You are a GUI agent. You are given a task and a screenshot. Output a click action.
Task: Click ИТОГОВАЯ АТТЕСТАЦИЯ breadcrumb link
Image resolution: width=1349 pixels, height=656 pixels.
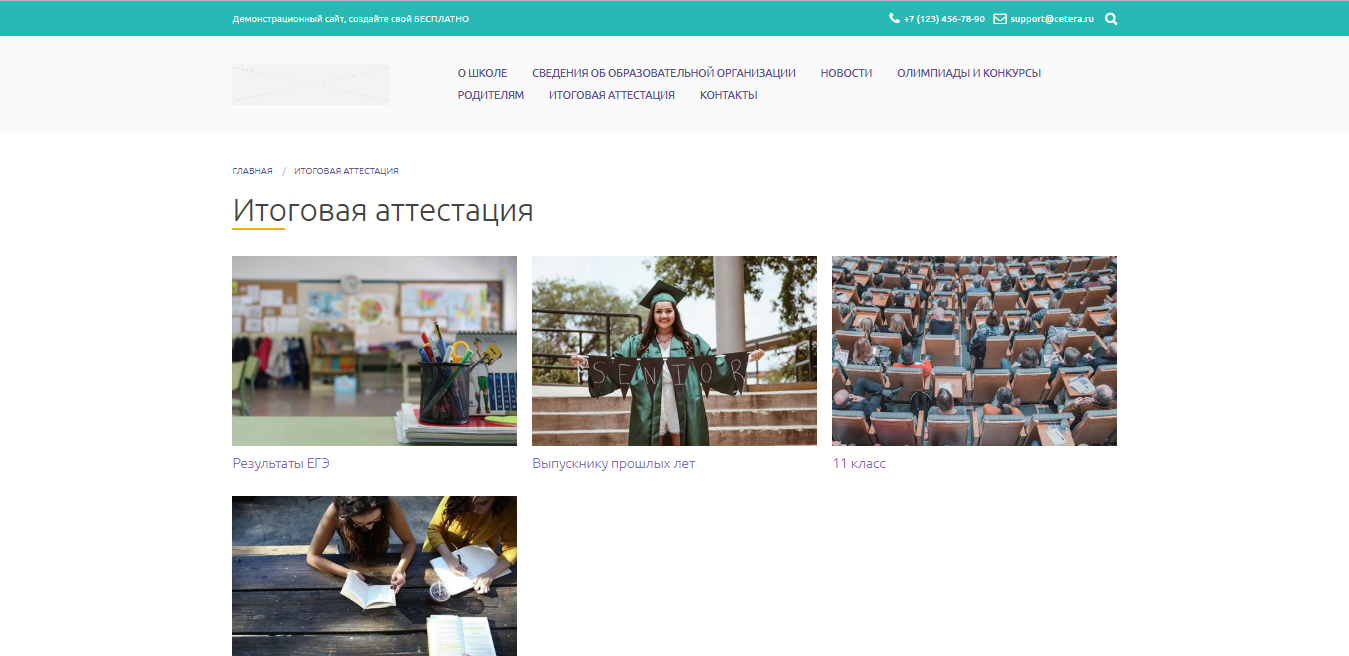point(345,170)
